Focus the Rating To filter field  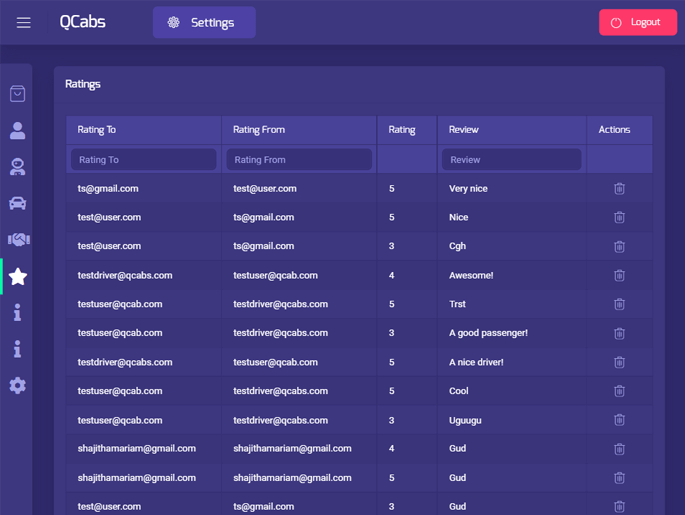click(144, 159)
